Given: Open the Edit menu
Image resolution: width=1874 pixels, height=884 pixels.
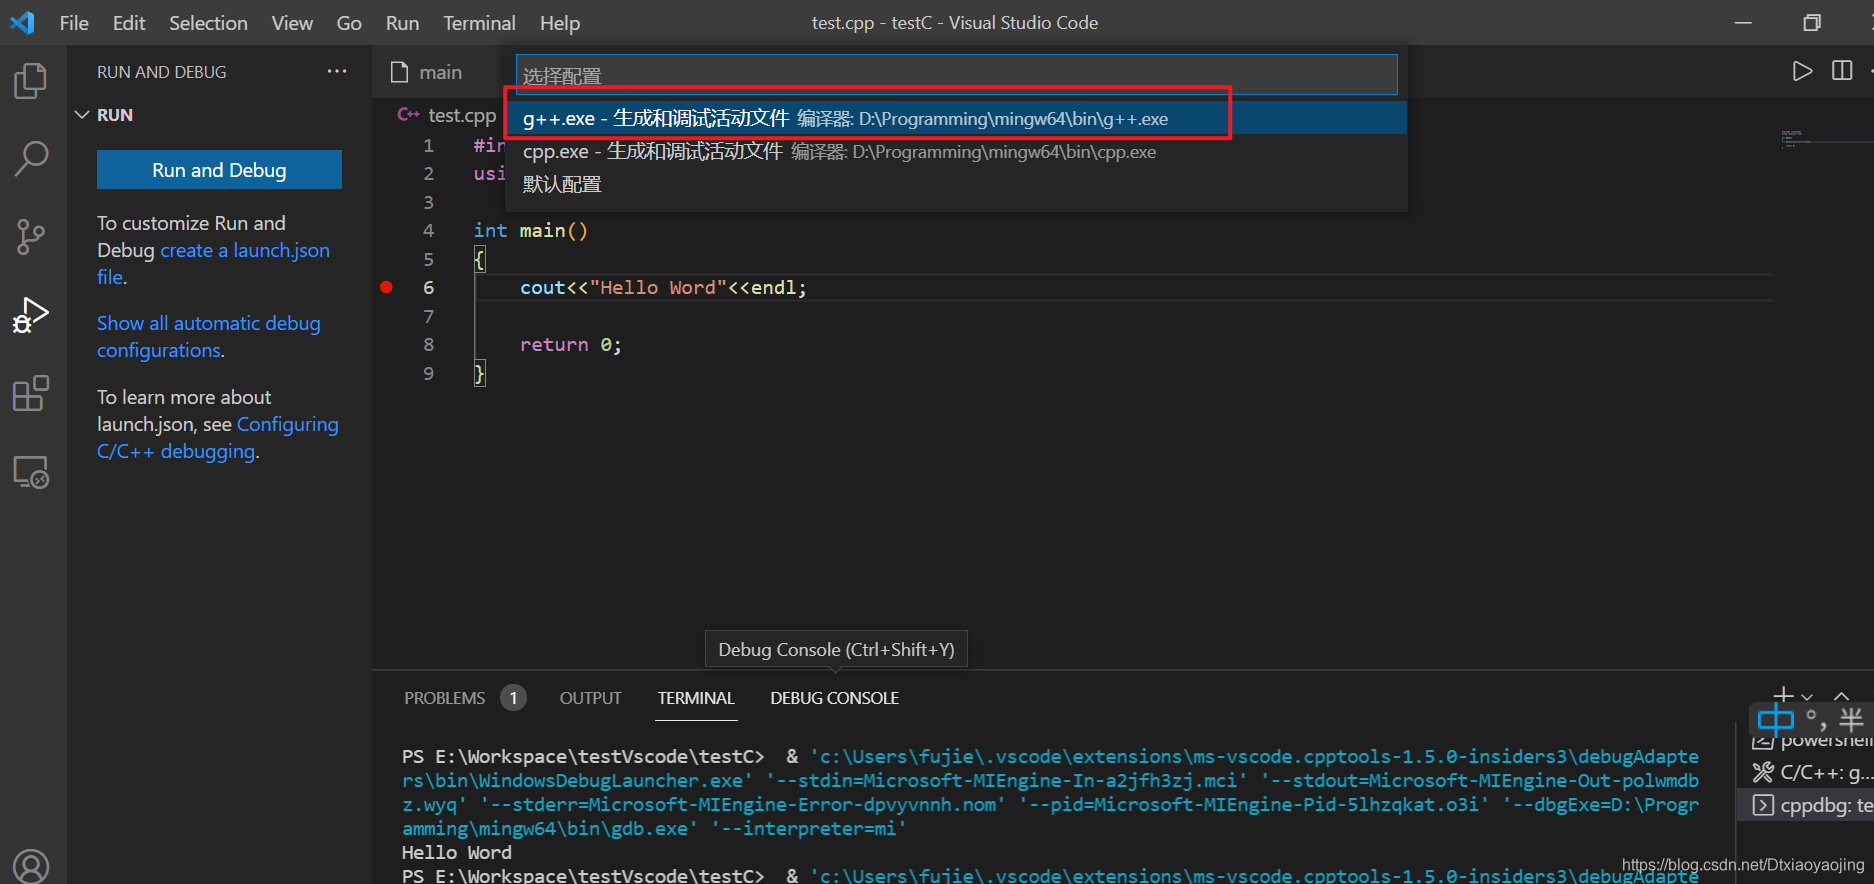Looking at the screenshot, I should (x=129, y=22).
